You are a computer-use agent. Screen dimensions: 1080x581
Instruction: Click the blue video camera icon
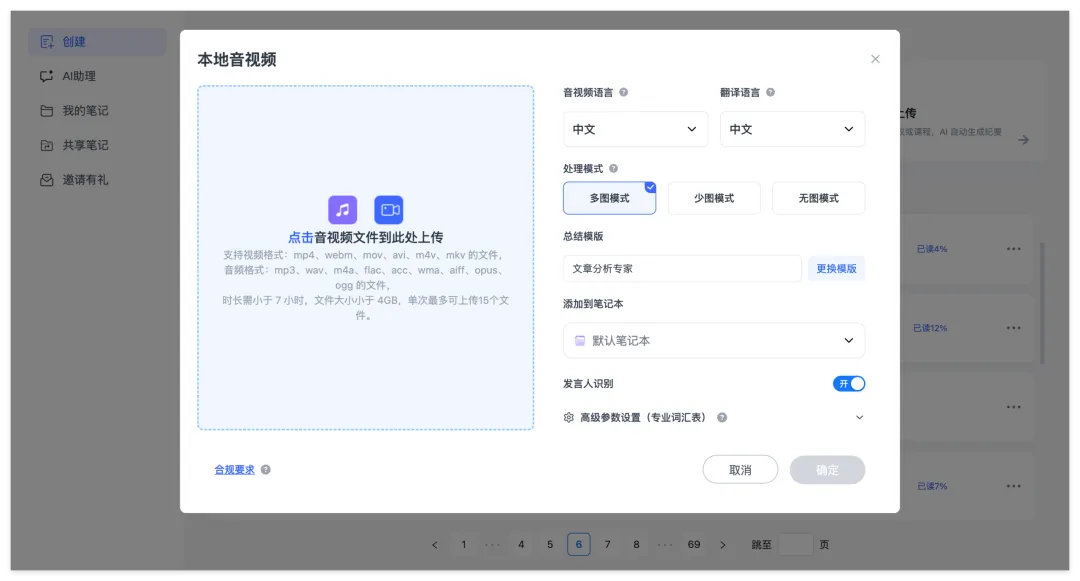tap(388, 210)
